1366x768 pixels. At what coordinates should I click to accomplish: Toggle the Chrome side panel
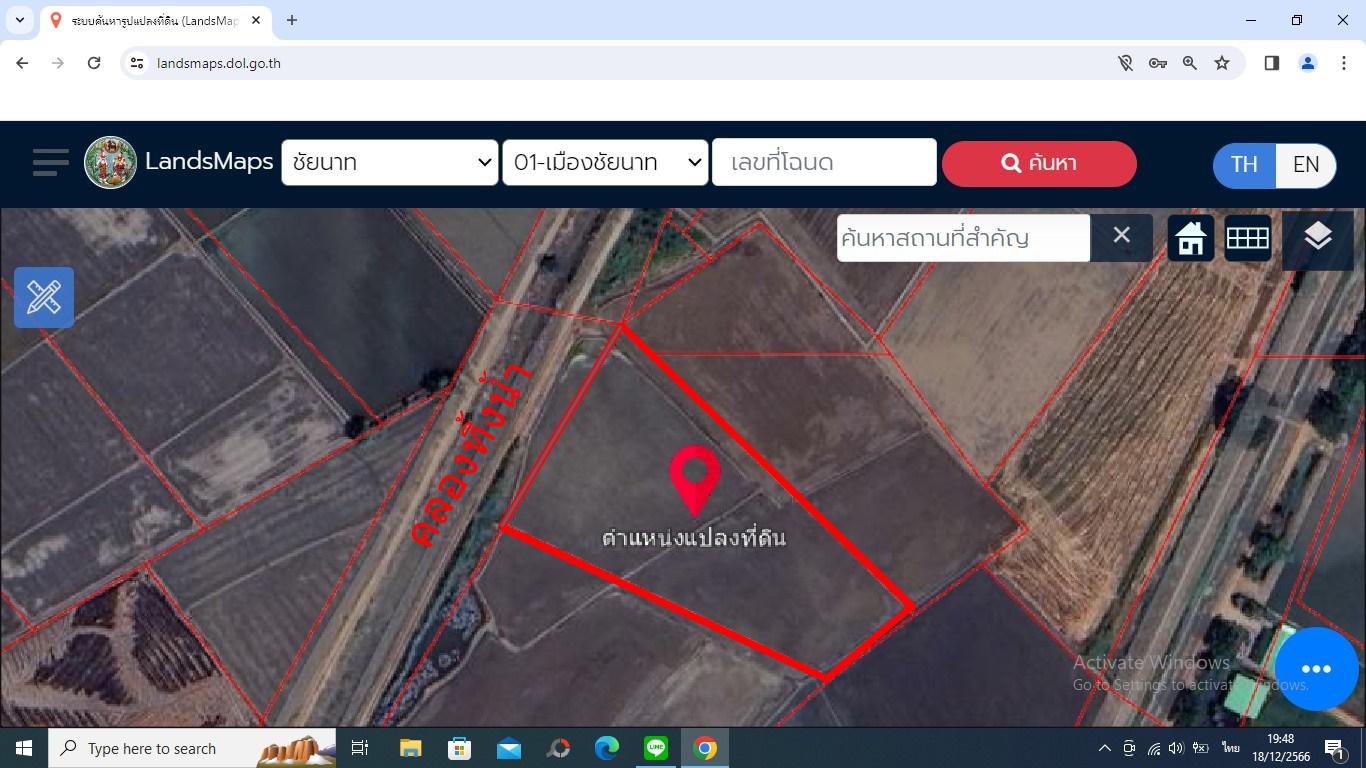(x=1272, y=63)
